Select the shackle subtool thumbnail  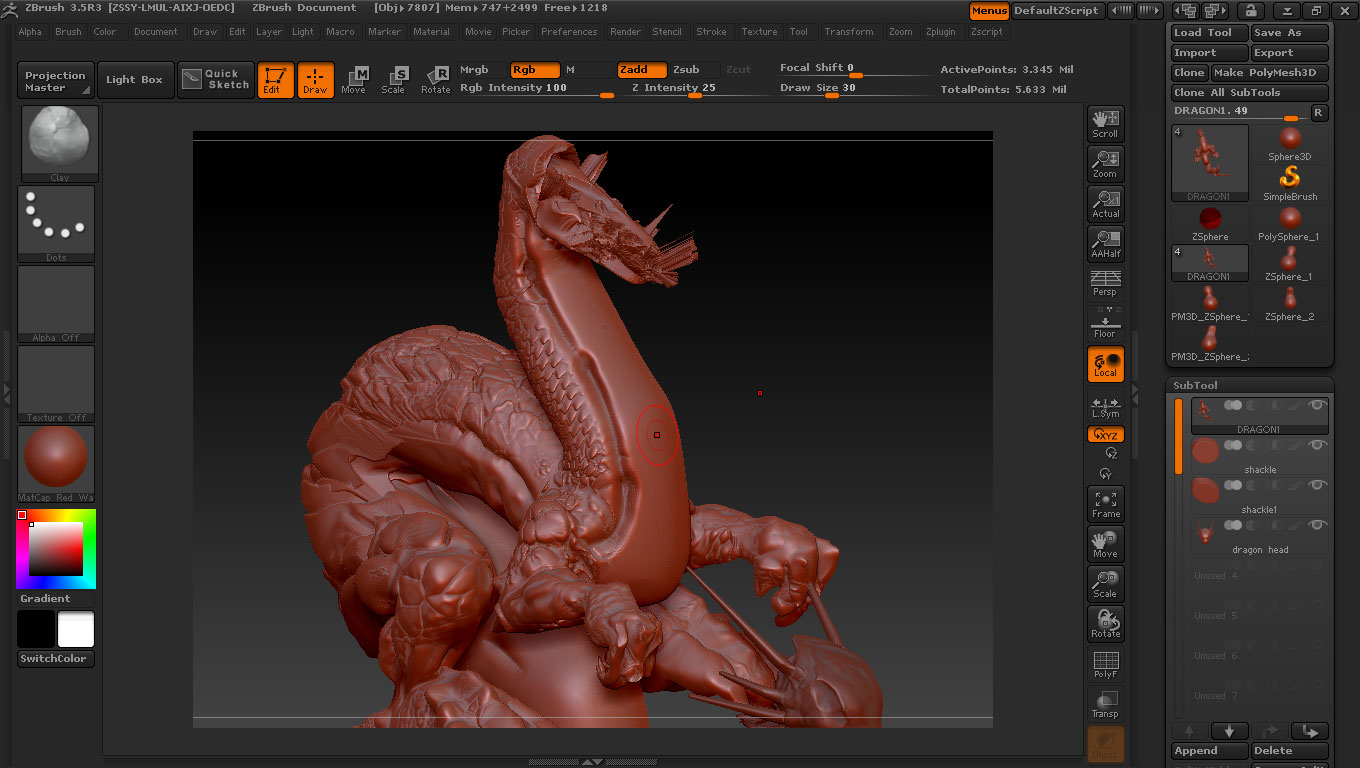pyautogui.click(x=1205, y=451)
